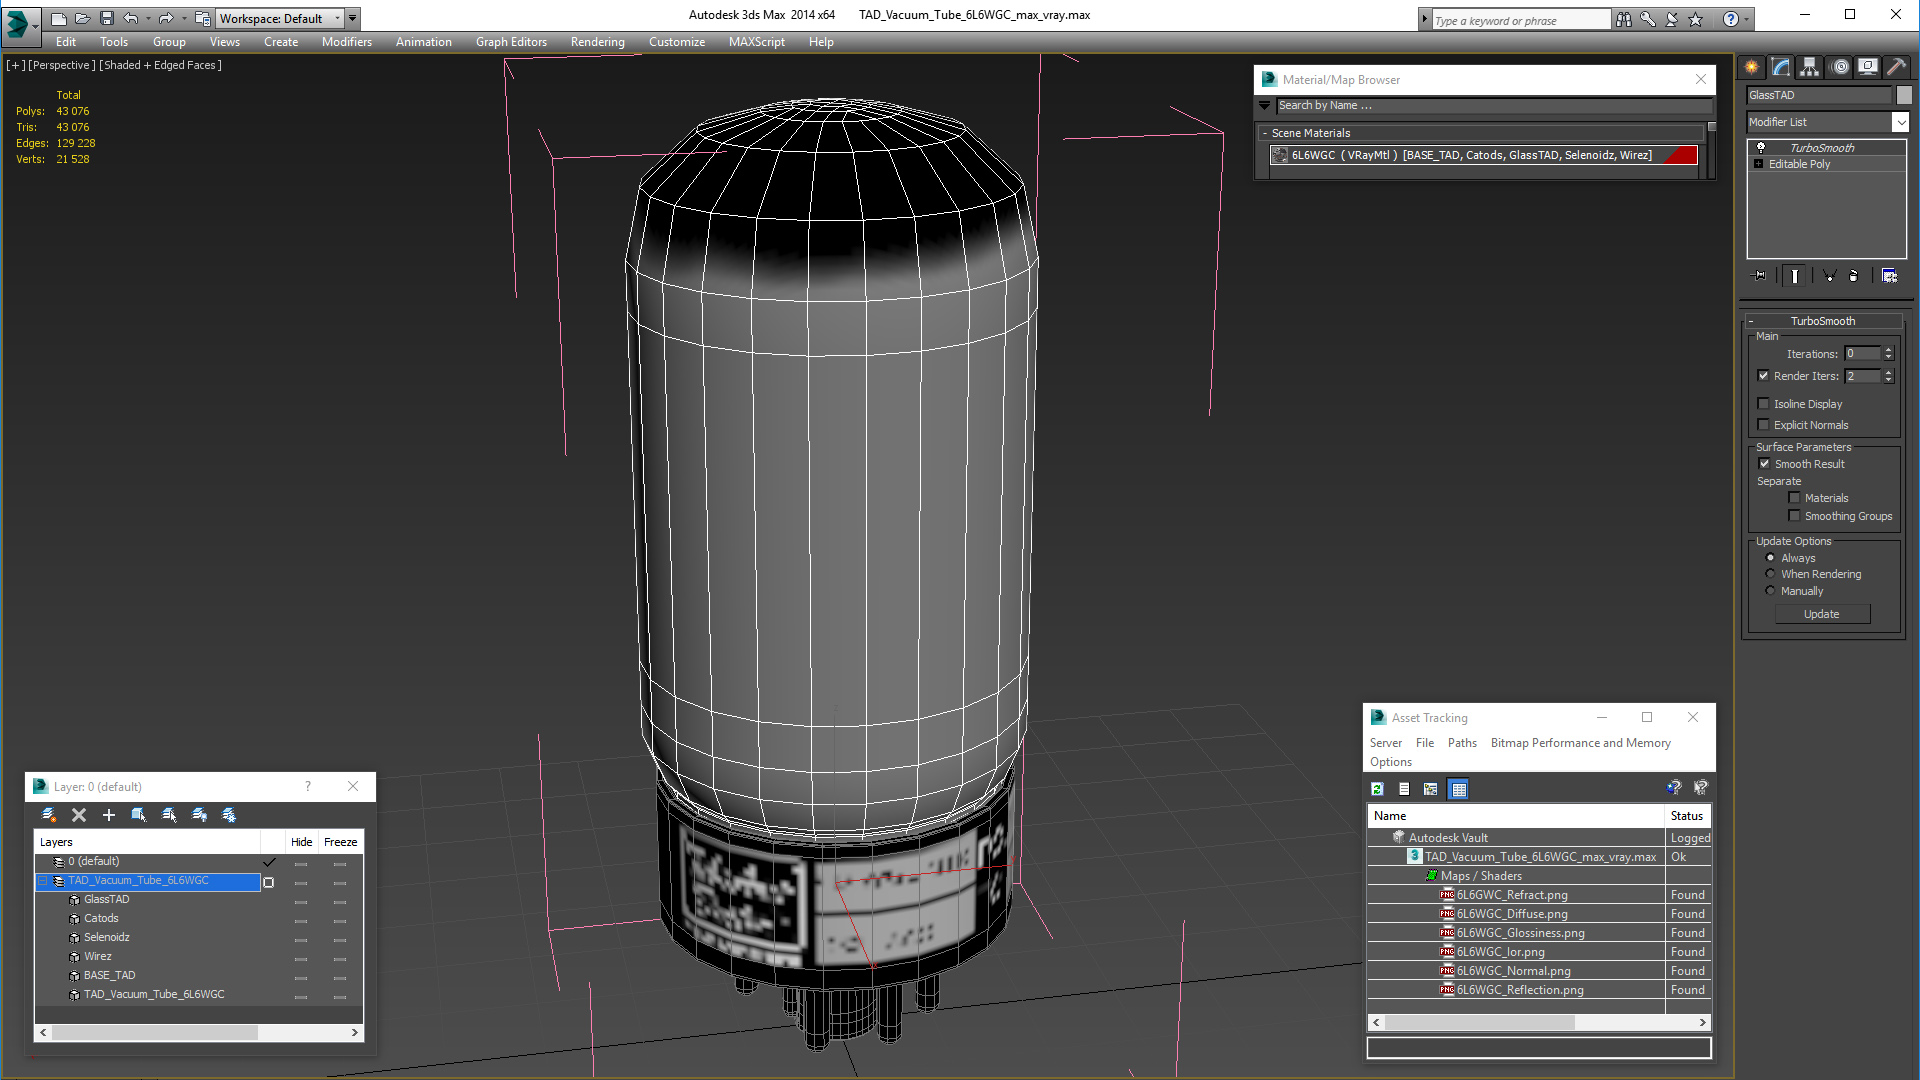Viewport: 1920px width, 1080px height.
Task: Open the Modifier List dropdown
Action: tap(1900, 122)
